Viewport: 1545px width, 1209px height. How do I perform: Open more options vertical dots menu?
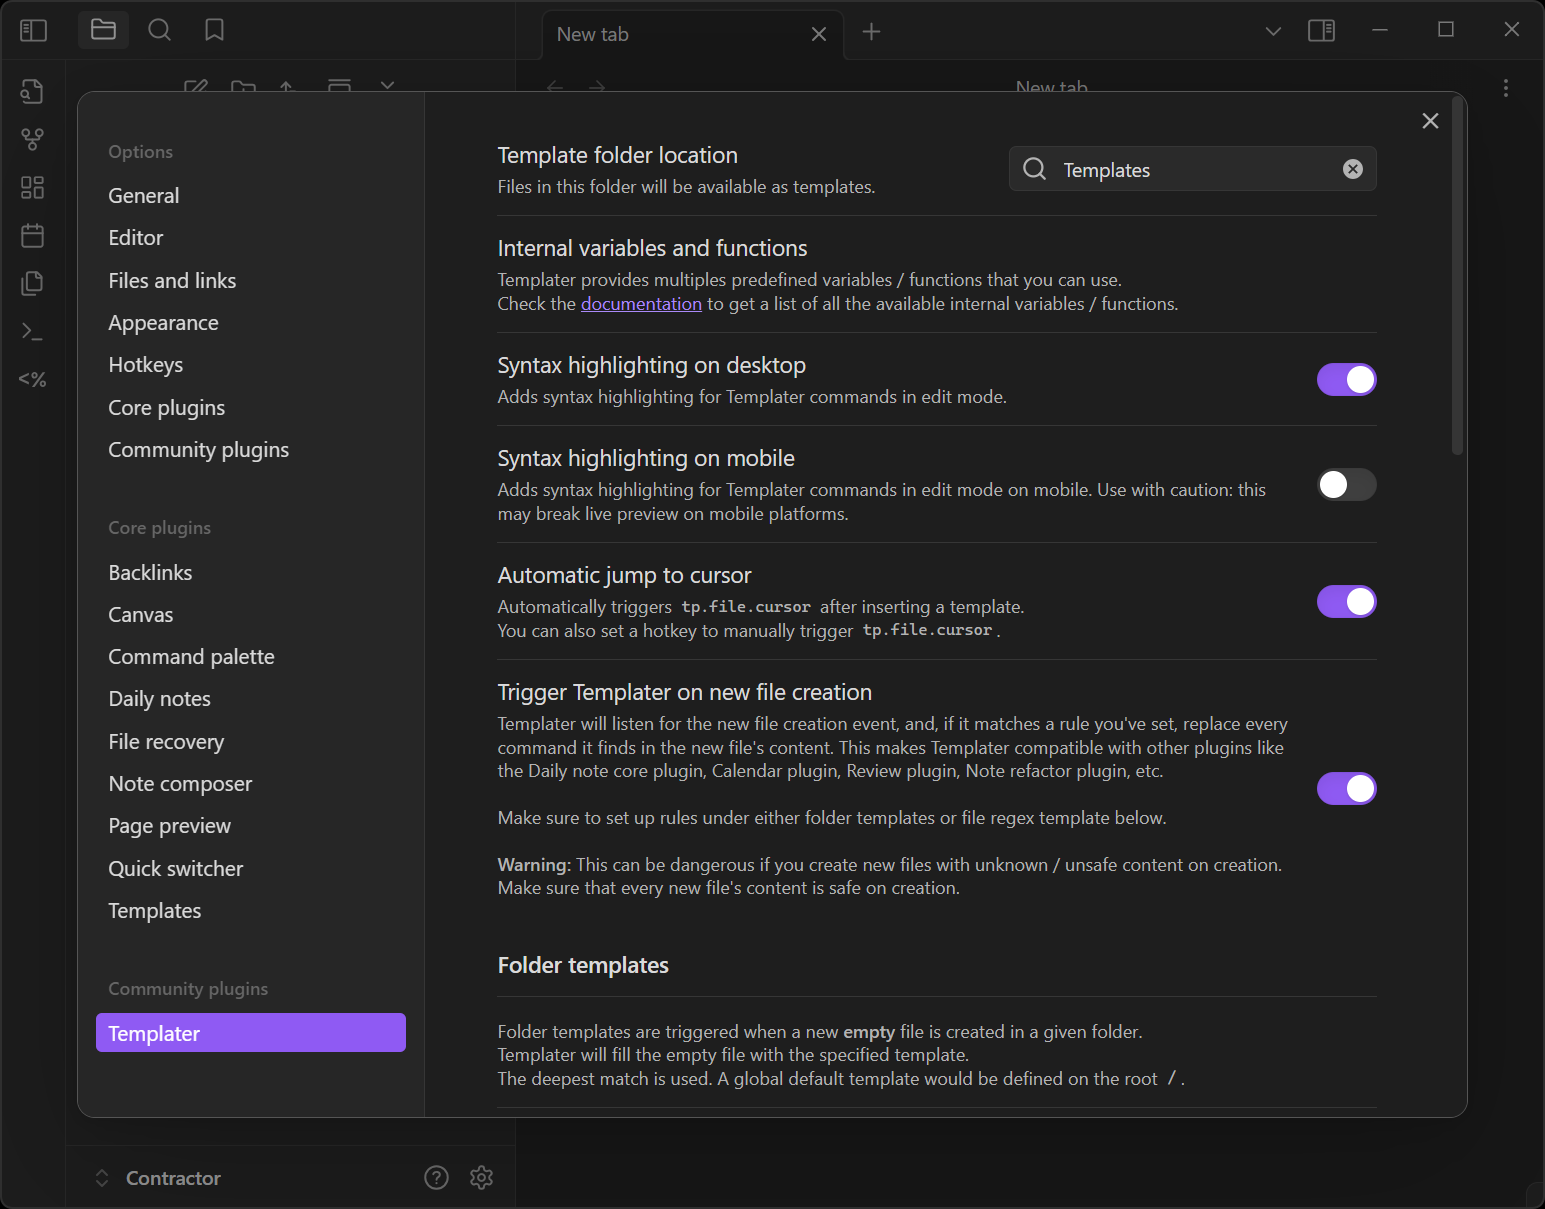[1505, 88]
